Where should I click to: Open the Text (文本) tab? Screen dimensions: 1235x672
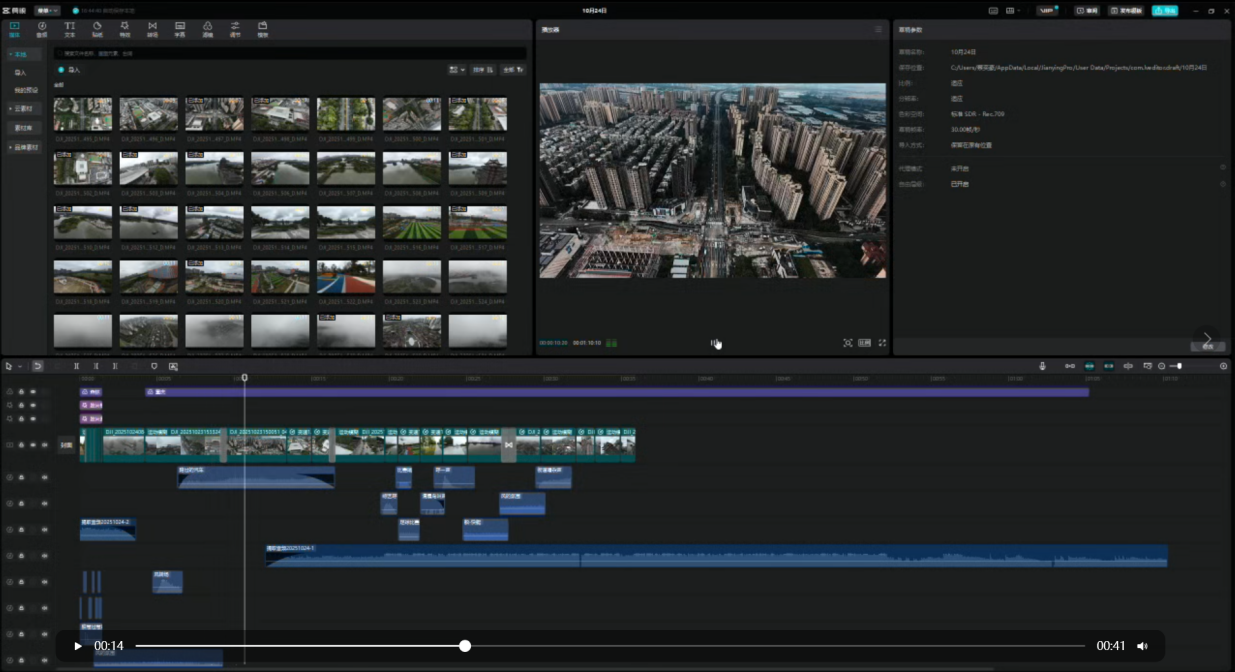(69, 29)
